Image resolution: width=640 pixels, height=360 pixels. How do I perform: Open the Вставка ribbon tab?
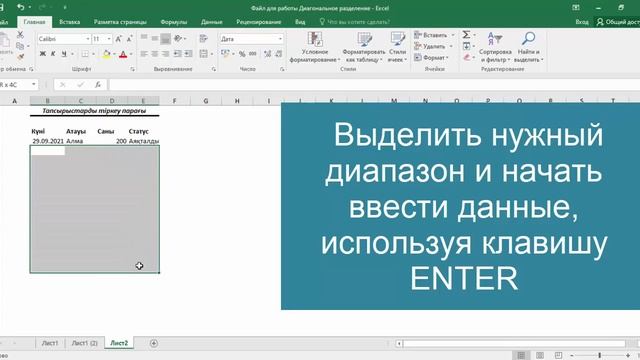pyautogui.click(x=69, y=22)
